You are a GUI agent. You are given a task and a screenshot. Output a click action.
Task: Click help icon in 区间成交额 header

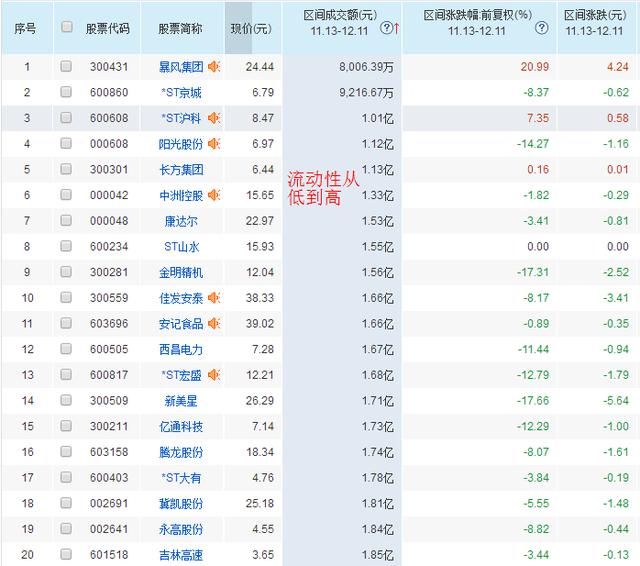click(x=386, y=28)
